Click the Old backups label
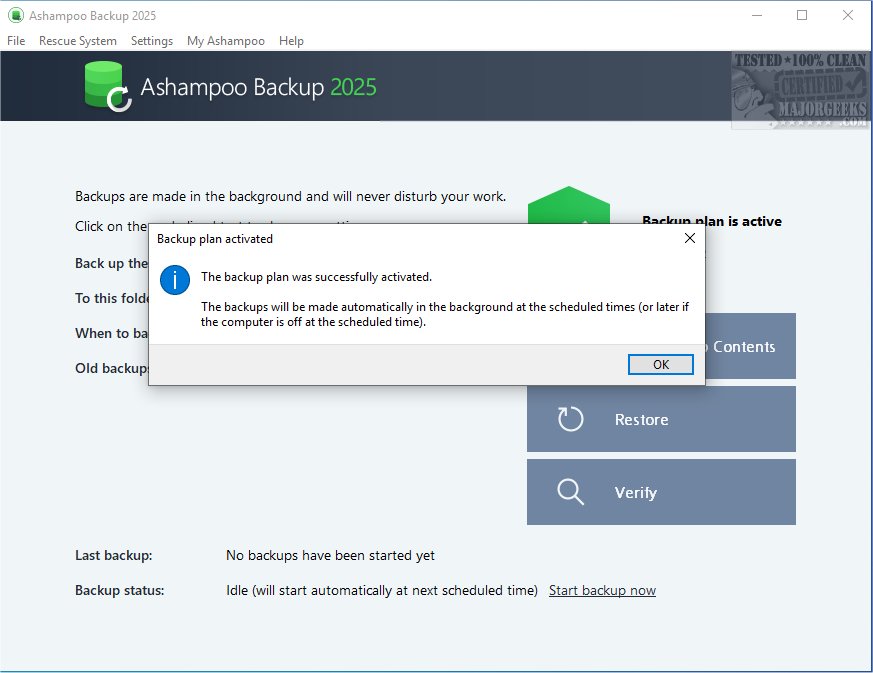 pos(112,368)
